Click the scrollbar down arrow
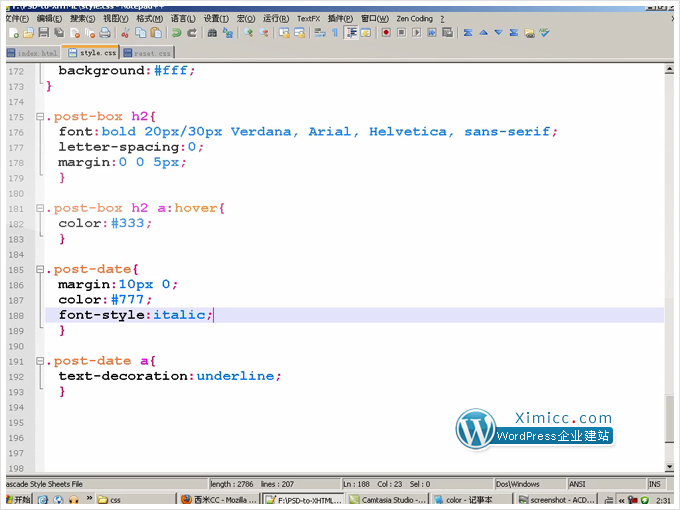The image size is (680, 510). [669, 467]
